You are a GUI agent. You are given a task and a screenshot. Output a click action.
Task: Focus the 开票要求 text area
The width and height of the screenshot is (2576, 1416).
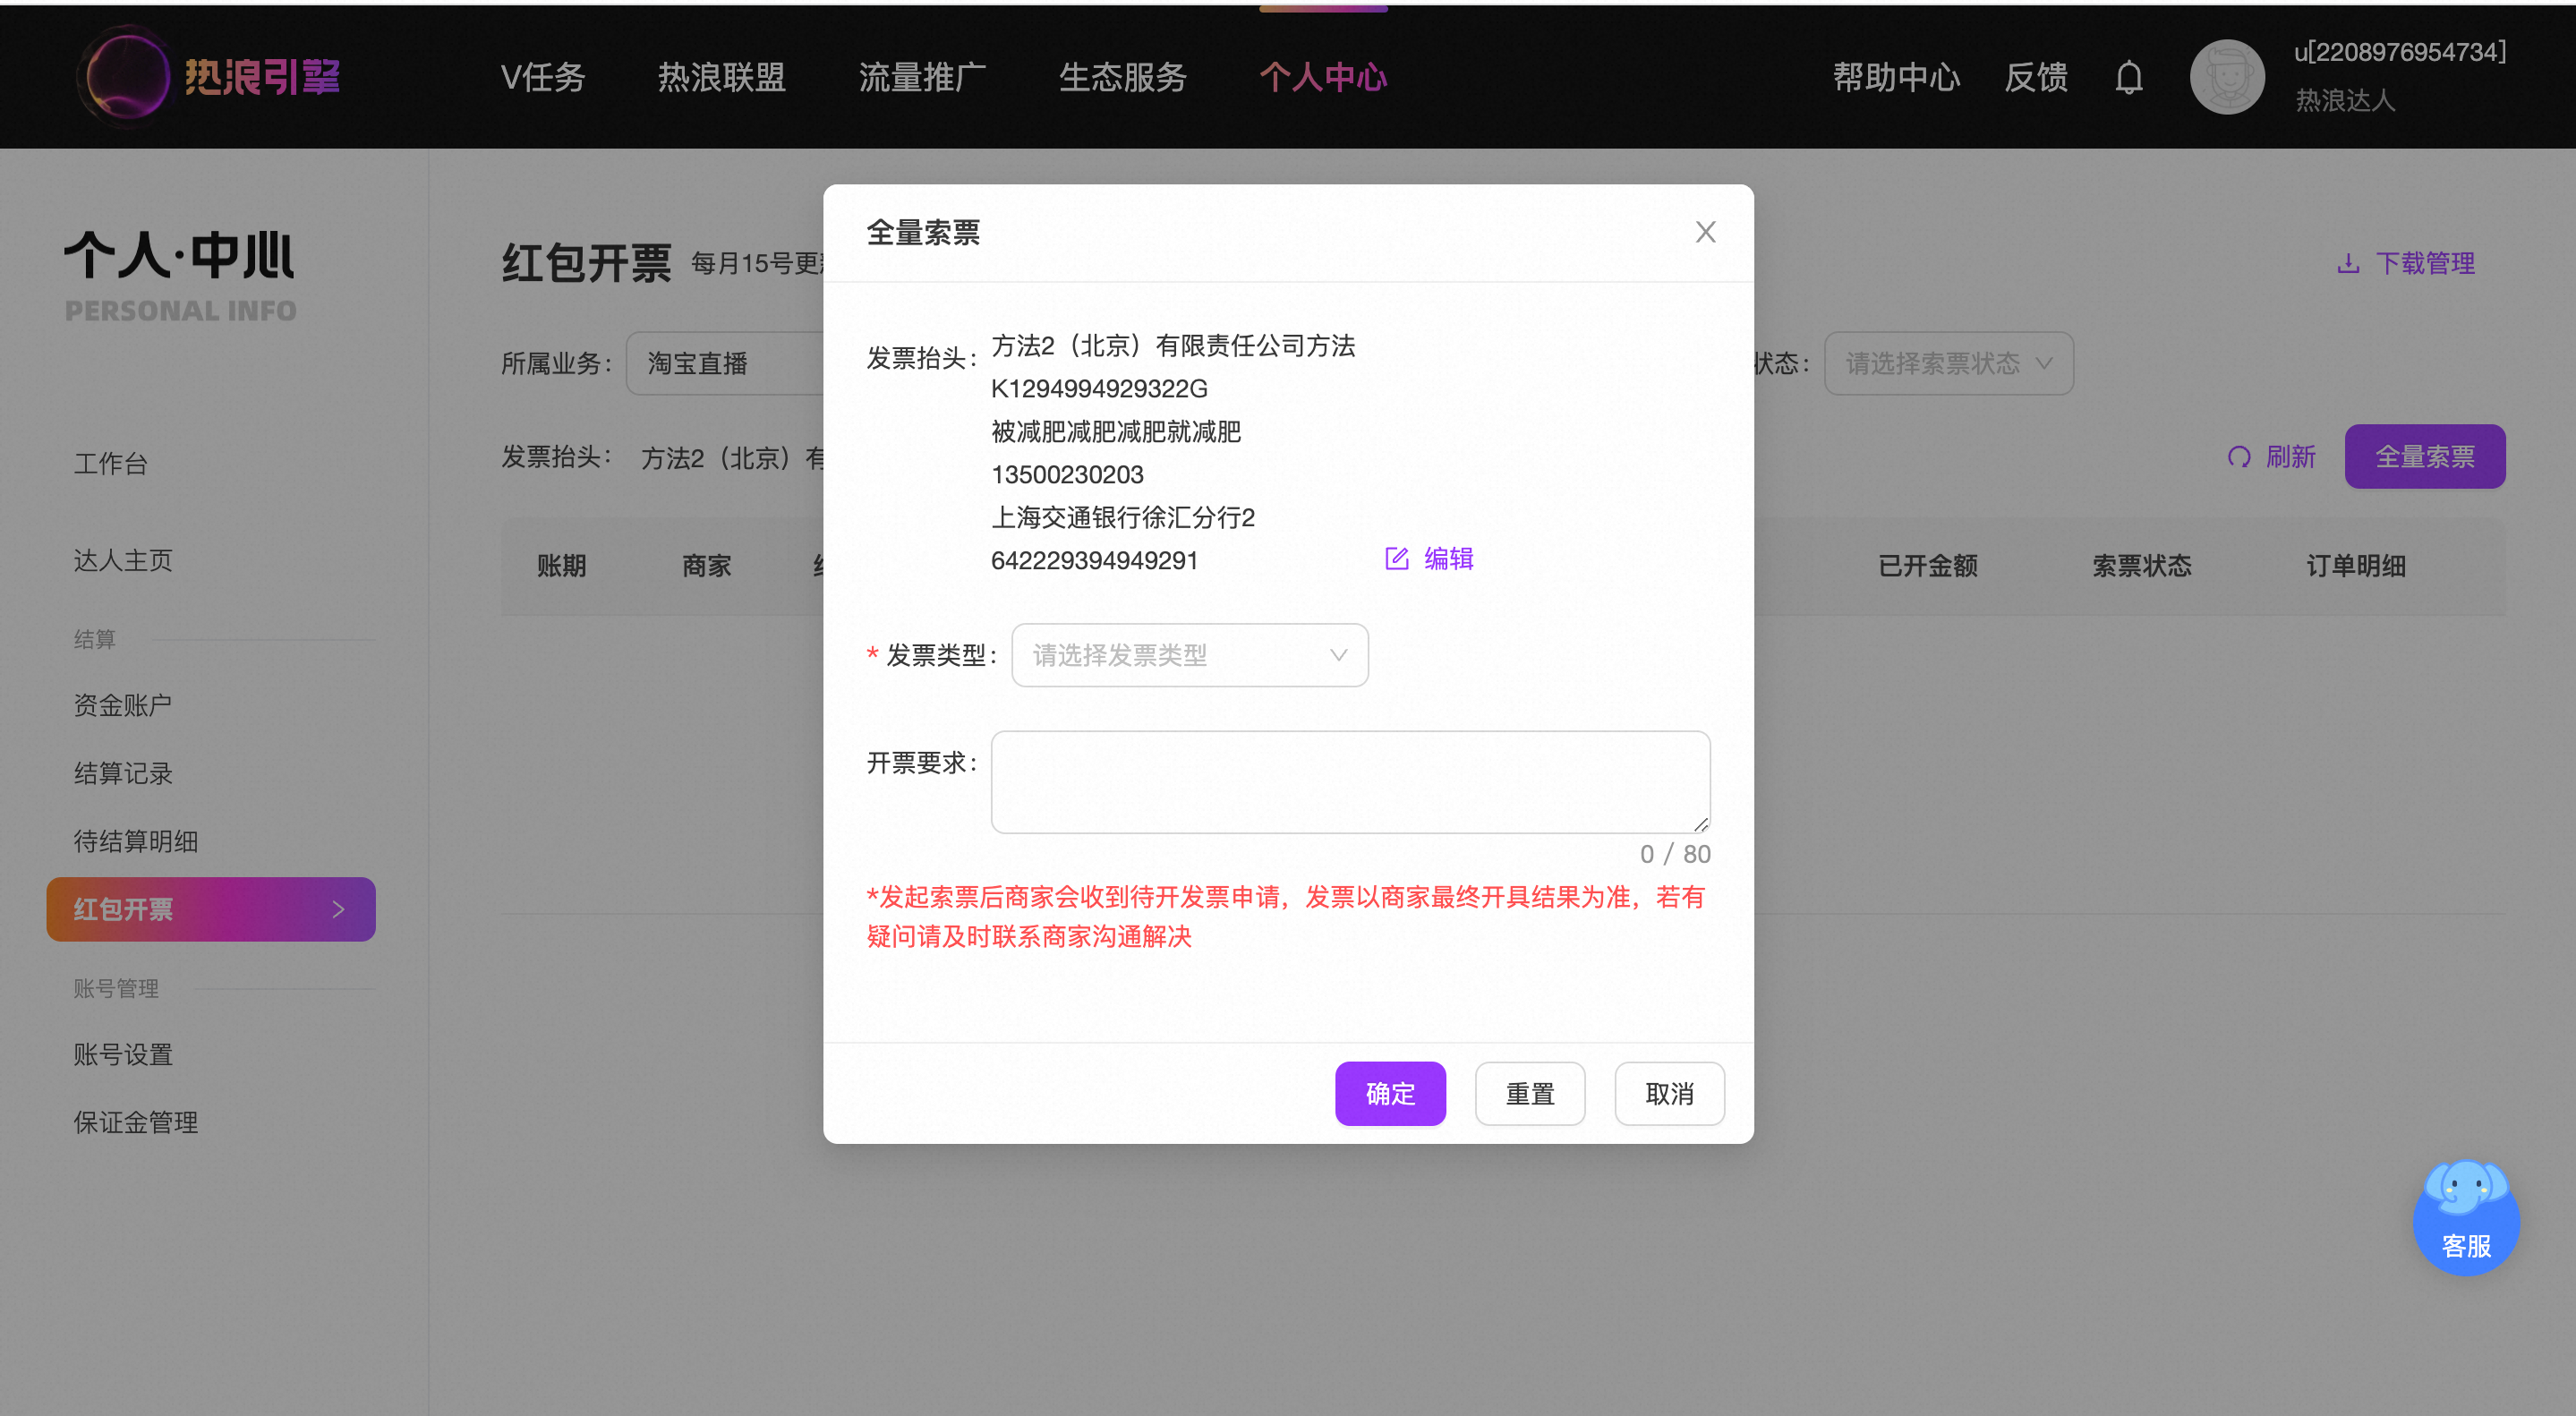pyautogui.click(x=1350, y=782)
